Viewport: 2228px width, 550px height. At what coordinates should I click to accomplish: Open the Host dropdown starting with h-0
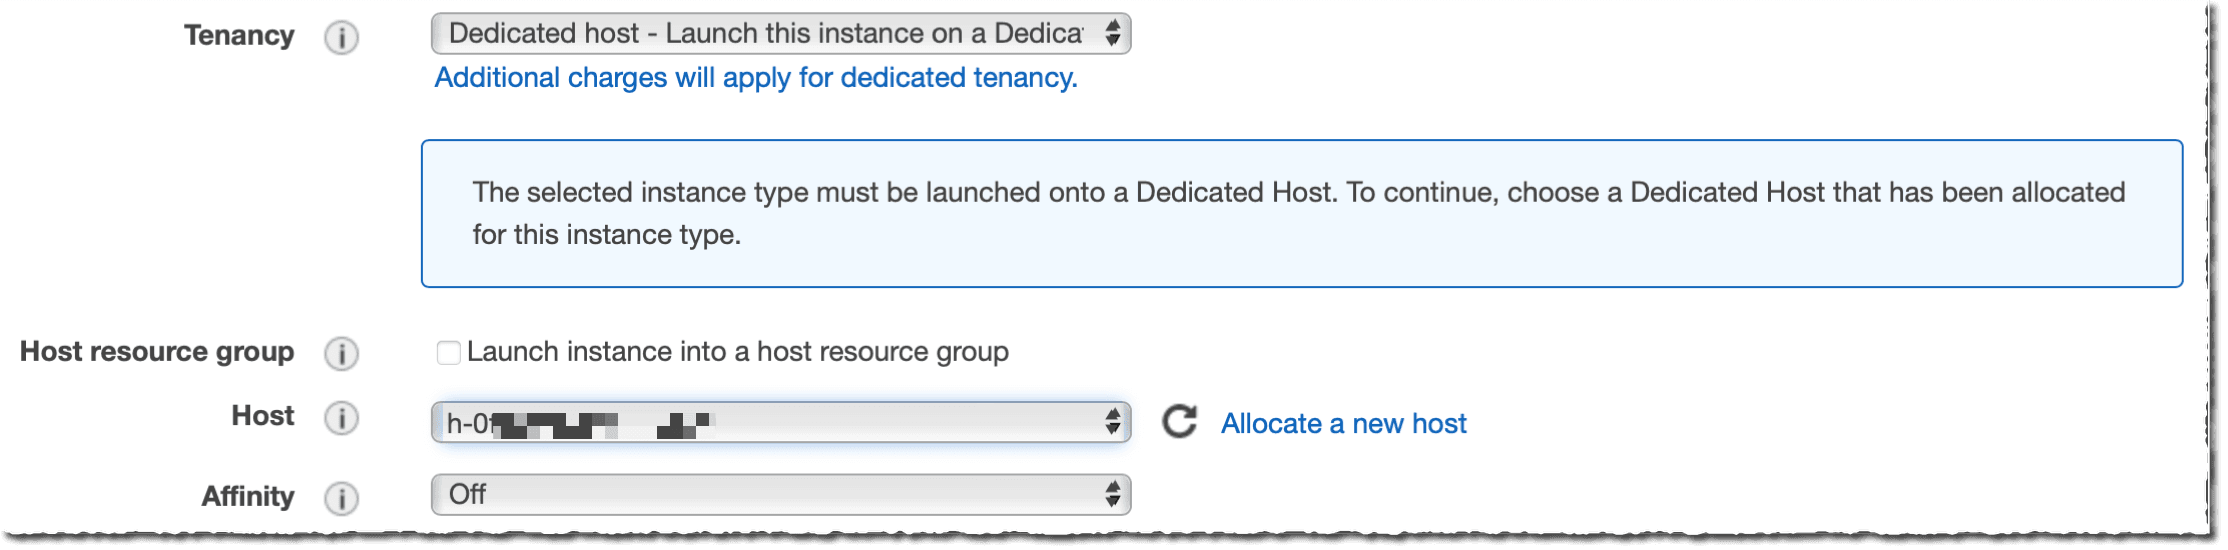[x=781, y=422]
